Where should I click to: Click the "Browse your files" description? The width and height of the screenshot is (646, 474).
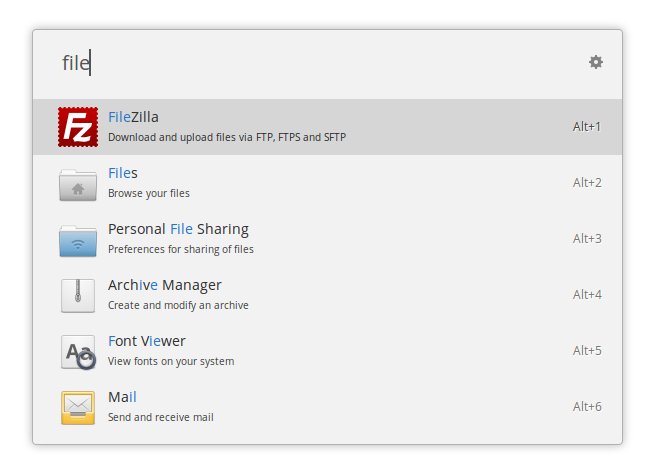(x=149, y=193)
